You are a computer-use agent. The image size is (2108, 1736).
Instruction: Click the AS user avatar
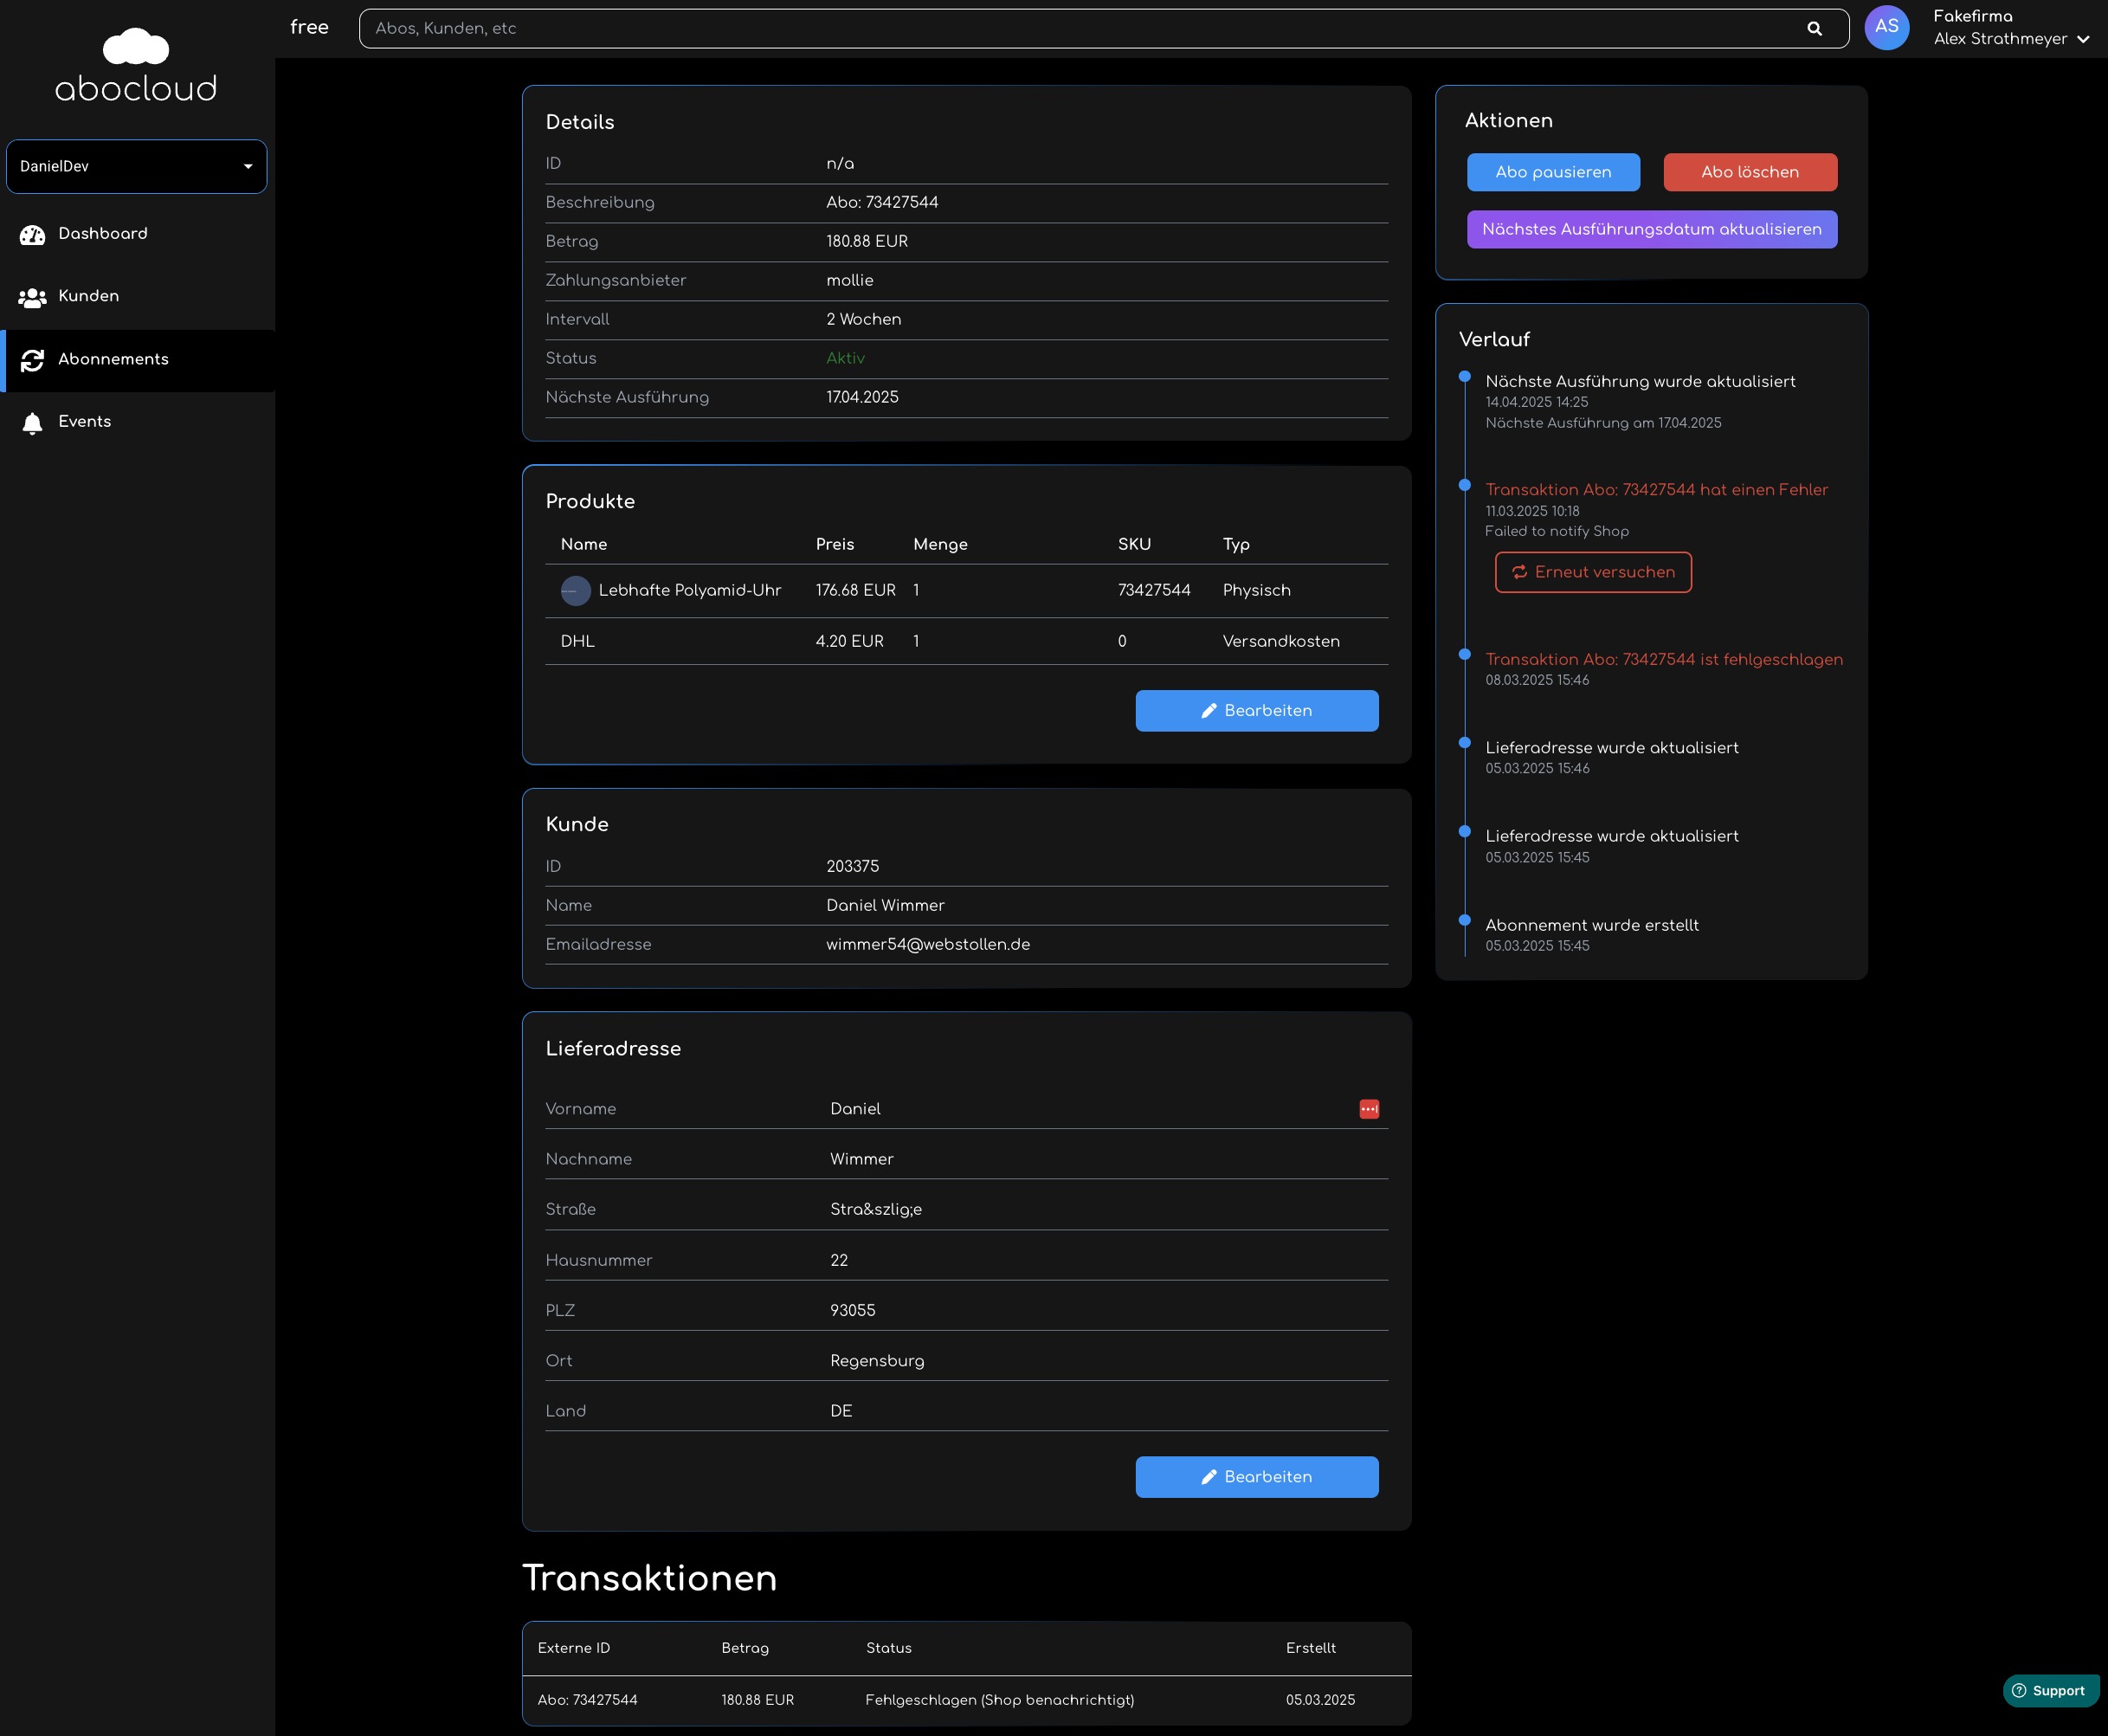point(1886,27)
